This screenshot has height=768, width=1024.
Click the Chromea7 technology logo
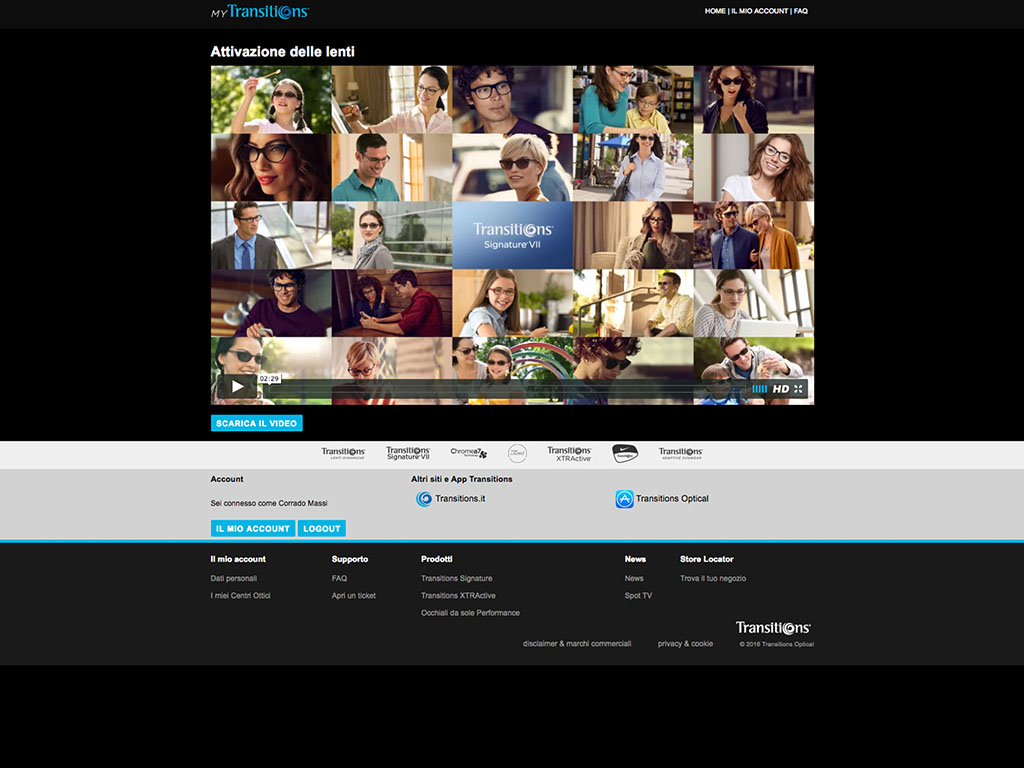click(x=468, y=453)
